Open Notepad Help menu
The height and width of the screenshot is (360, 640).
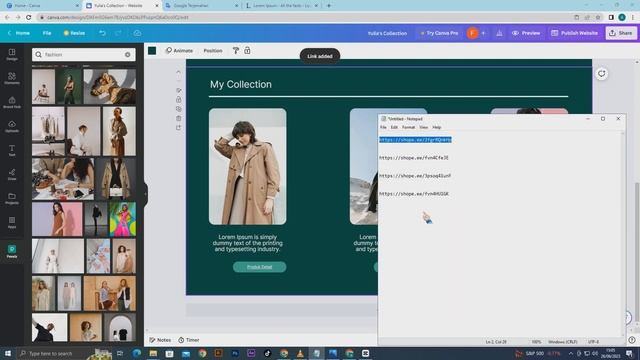(437, 127)
